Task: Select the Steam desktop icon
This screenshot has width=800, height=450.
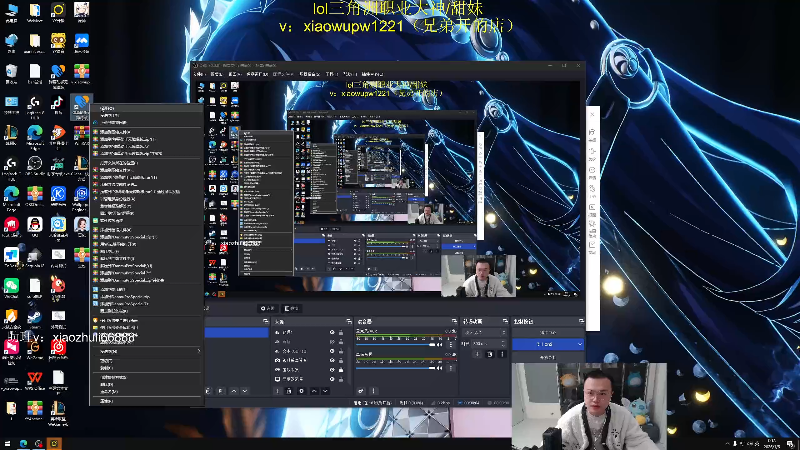Action: pos(34,318)
